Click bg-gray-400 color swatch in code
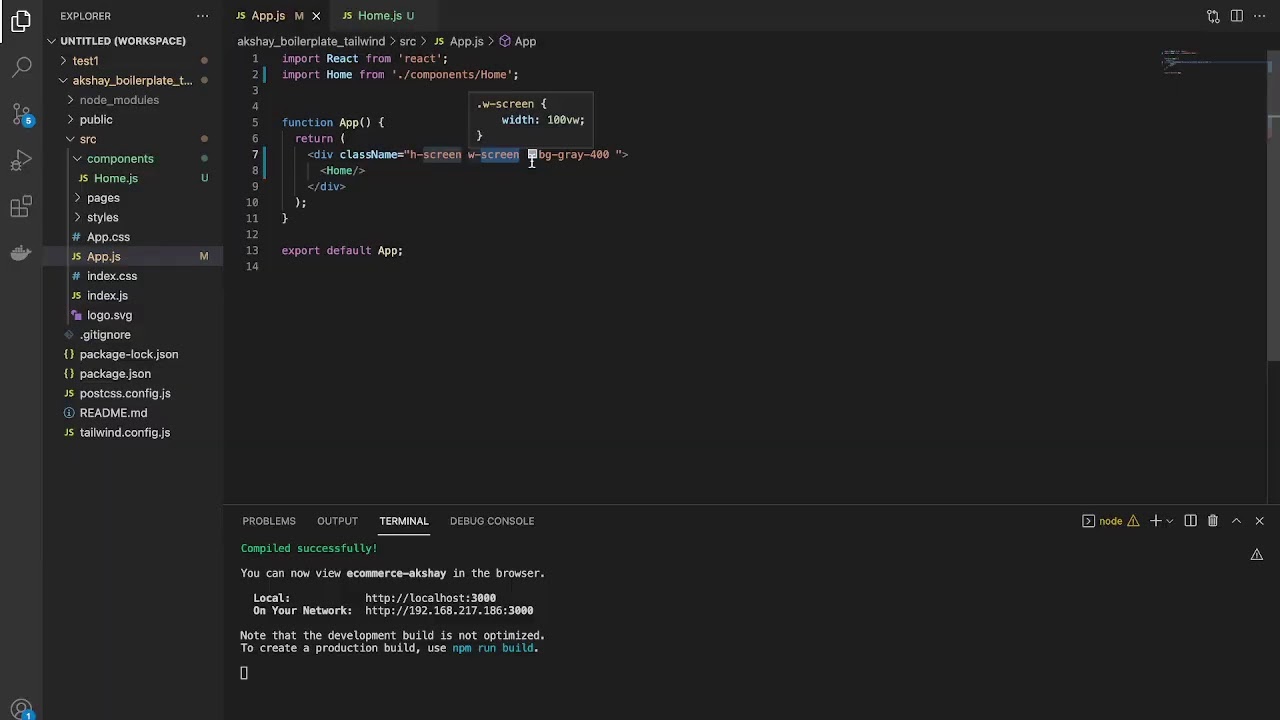 pyautogui.click(x=532, y=155)
